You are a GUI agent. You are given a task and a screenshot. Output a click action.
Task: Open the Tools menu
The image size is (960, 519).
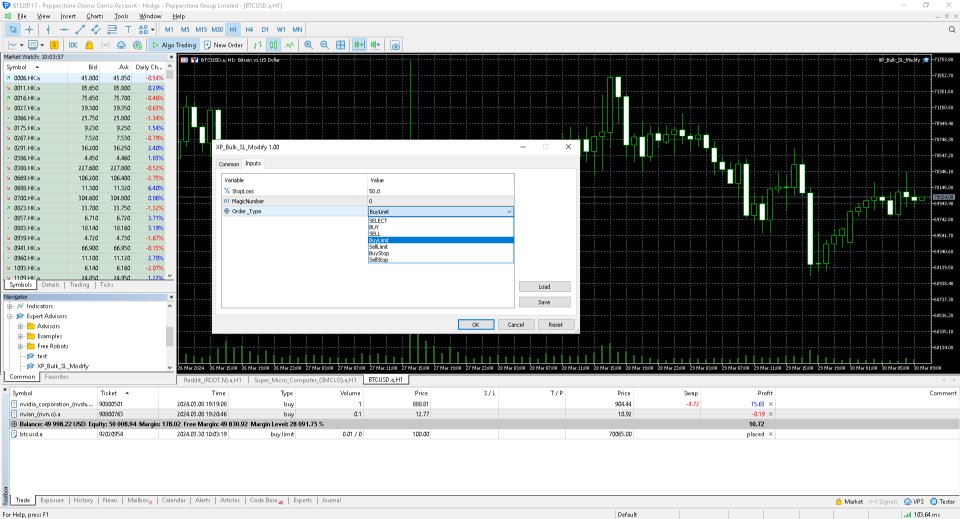coord(121,16)
